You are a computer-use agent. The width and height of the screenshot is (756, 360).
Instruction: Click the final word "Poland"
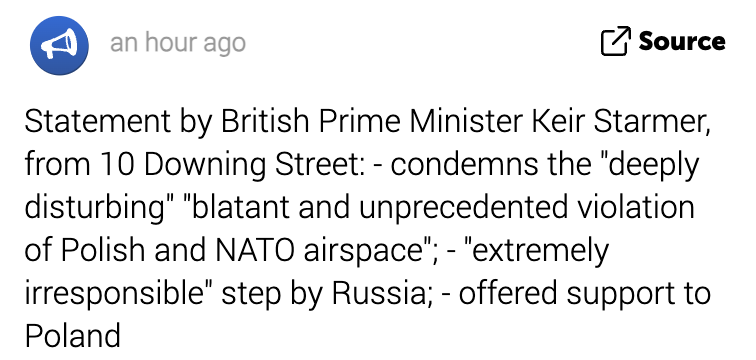(72, 336)
